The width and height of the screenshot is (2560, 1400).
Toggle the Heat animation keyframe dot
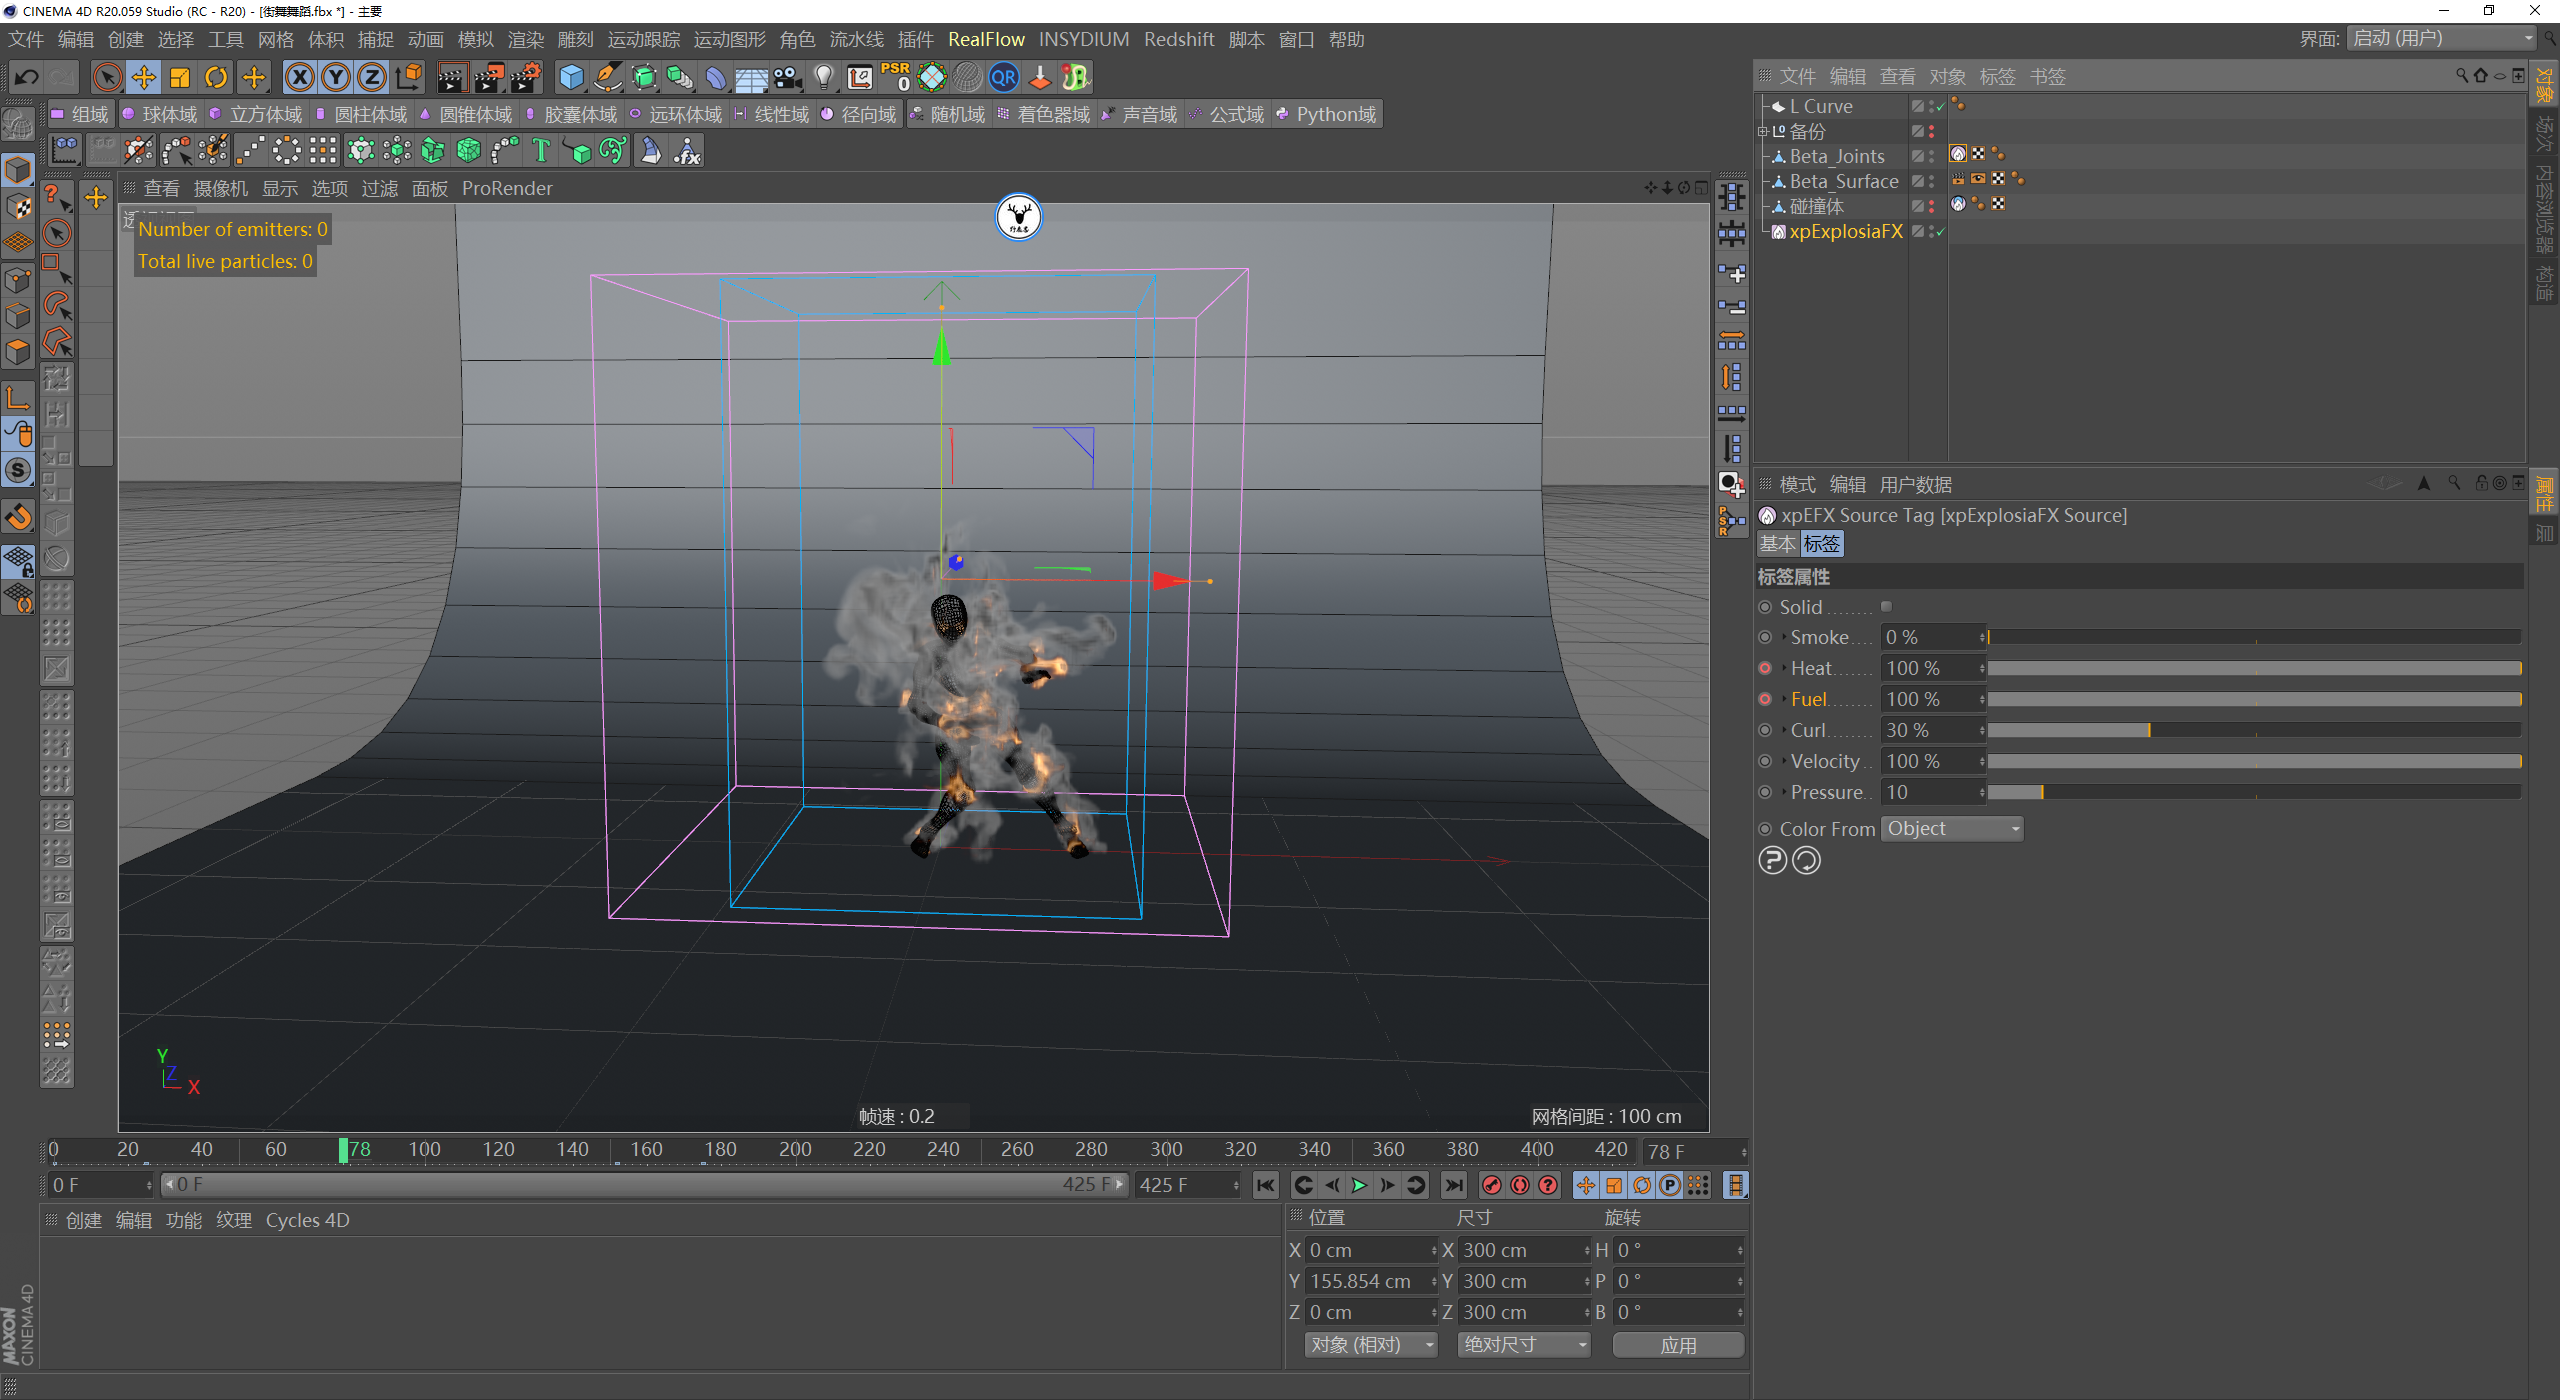tap(1765, 668)
